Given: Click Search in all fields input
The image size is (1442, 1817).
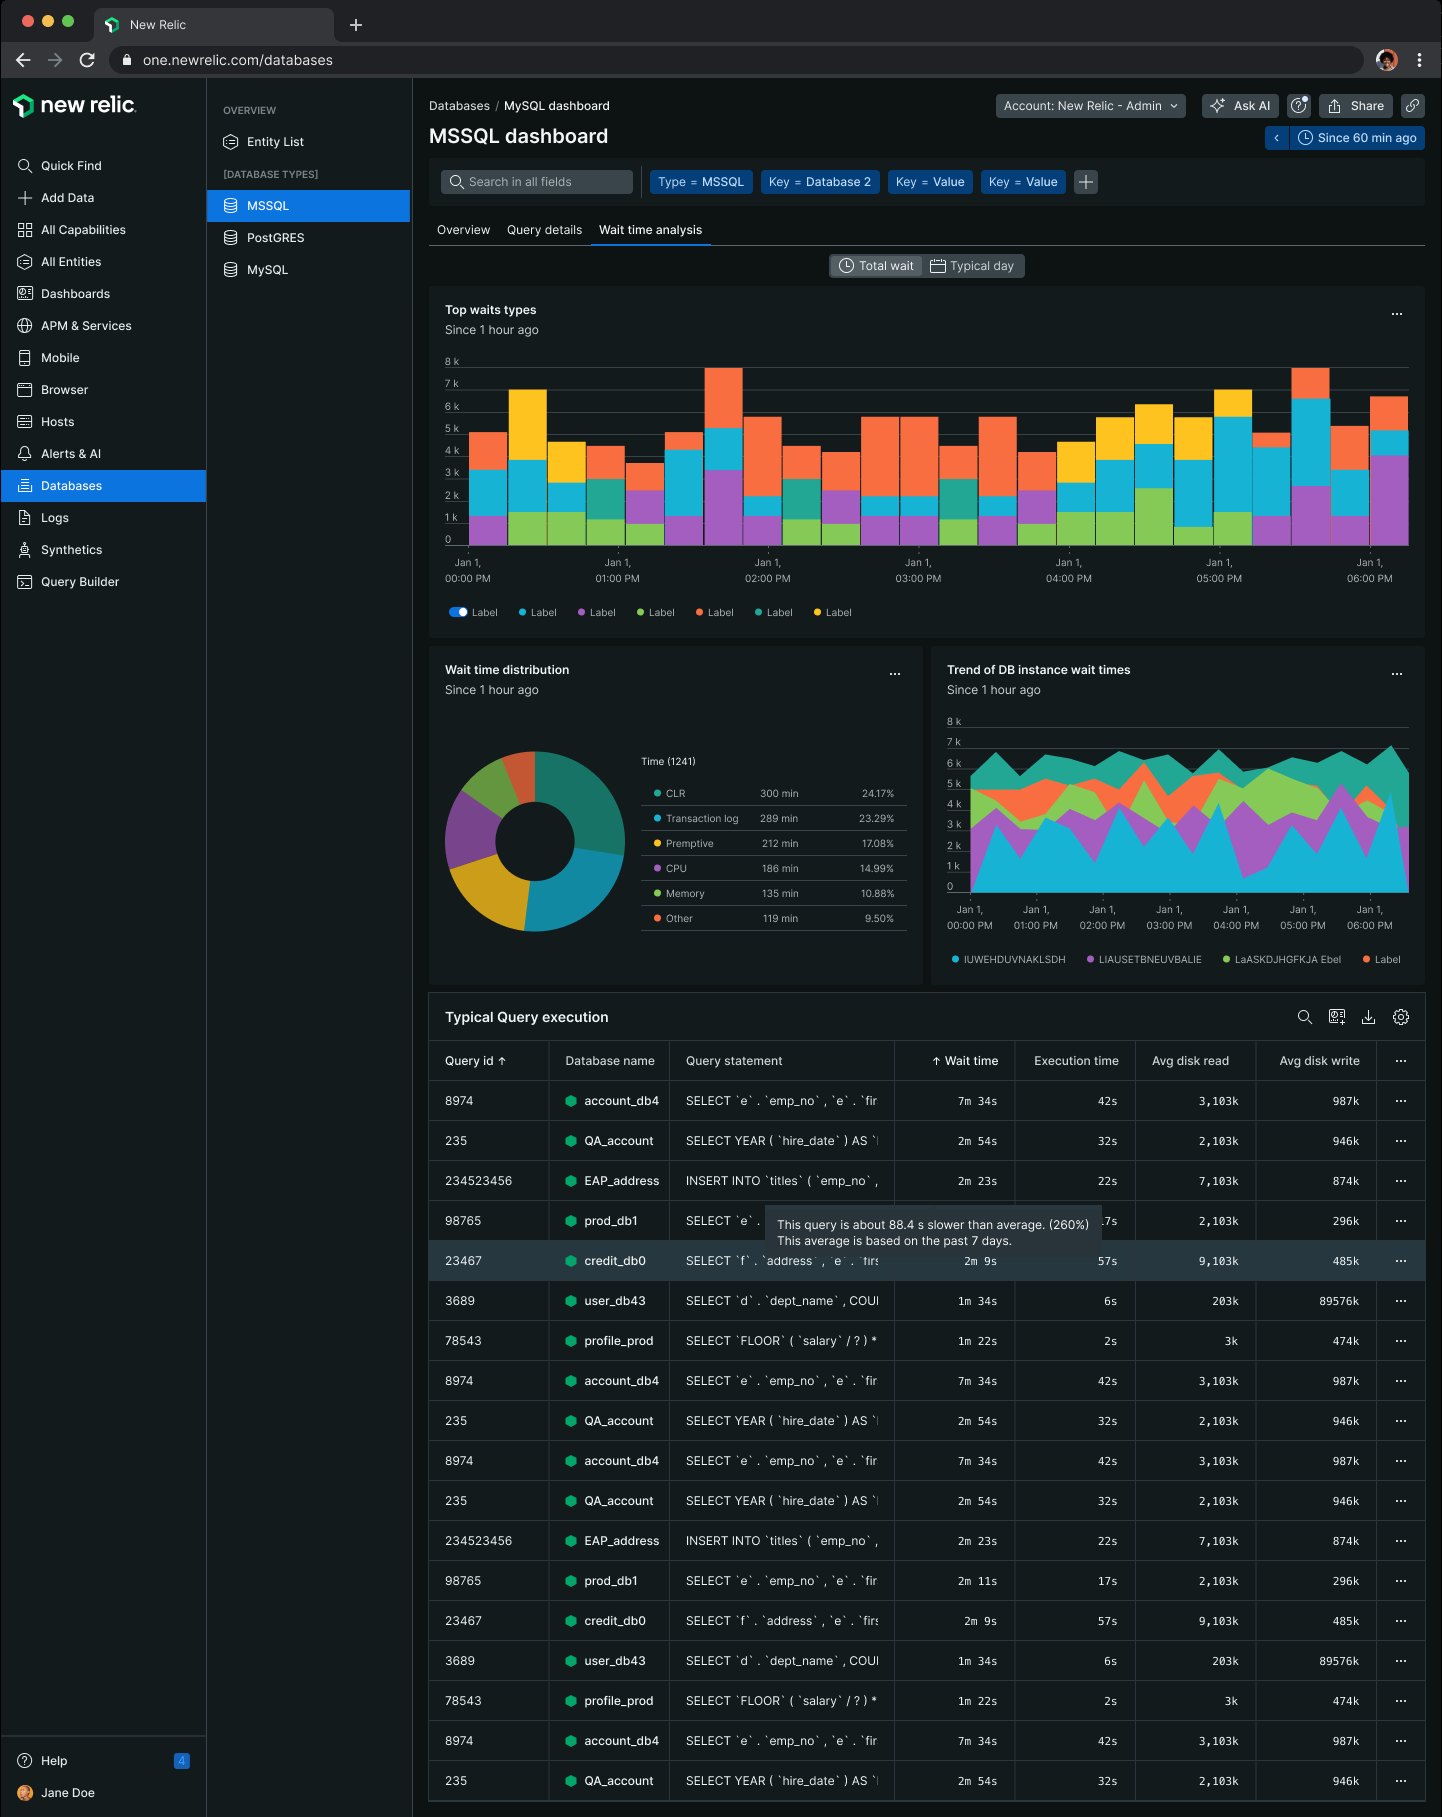Looking at the screenshot, I should (537, 182).
